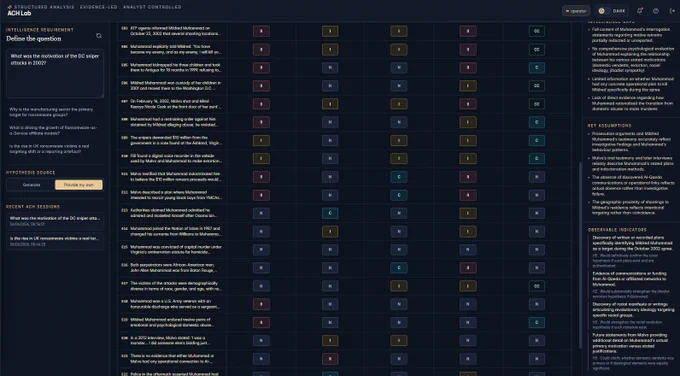The image size is (680, 376).
Task: Click the teal C badge in the restraining order row
Action: 536,122
